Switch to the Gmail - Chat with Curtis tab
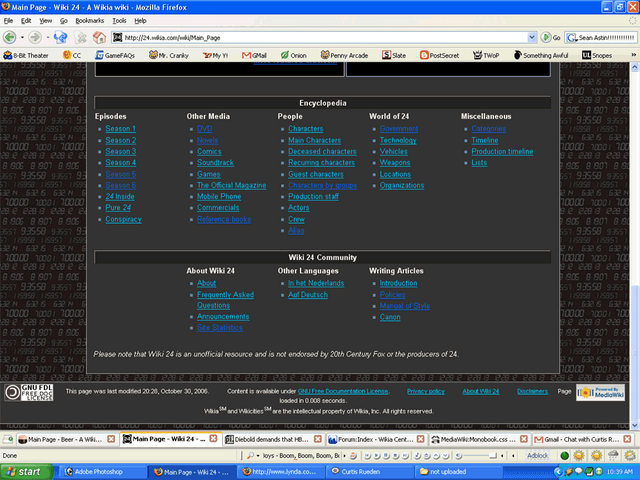The image size is (640, 480). pos(582,439)
